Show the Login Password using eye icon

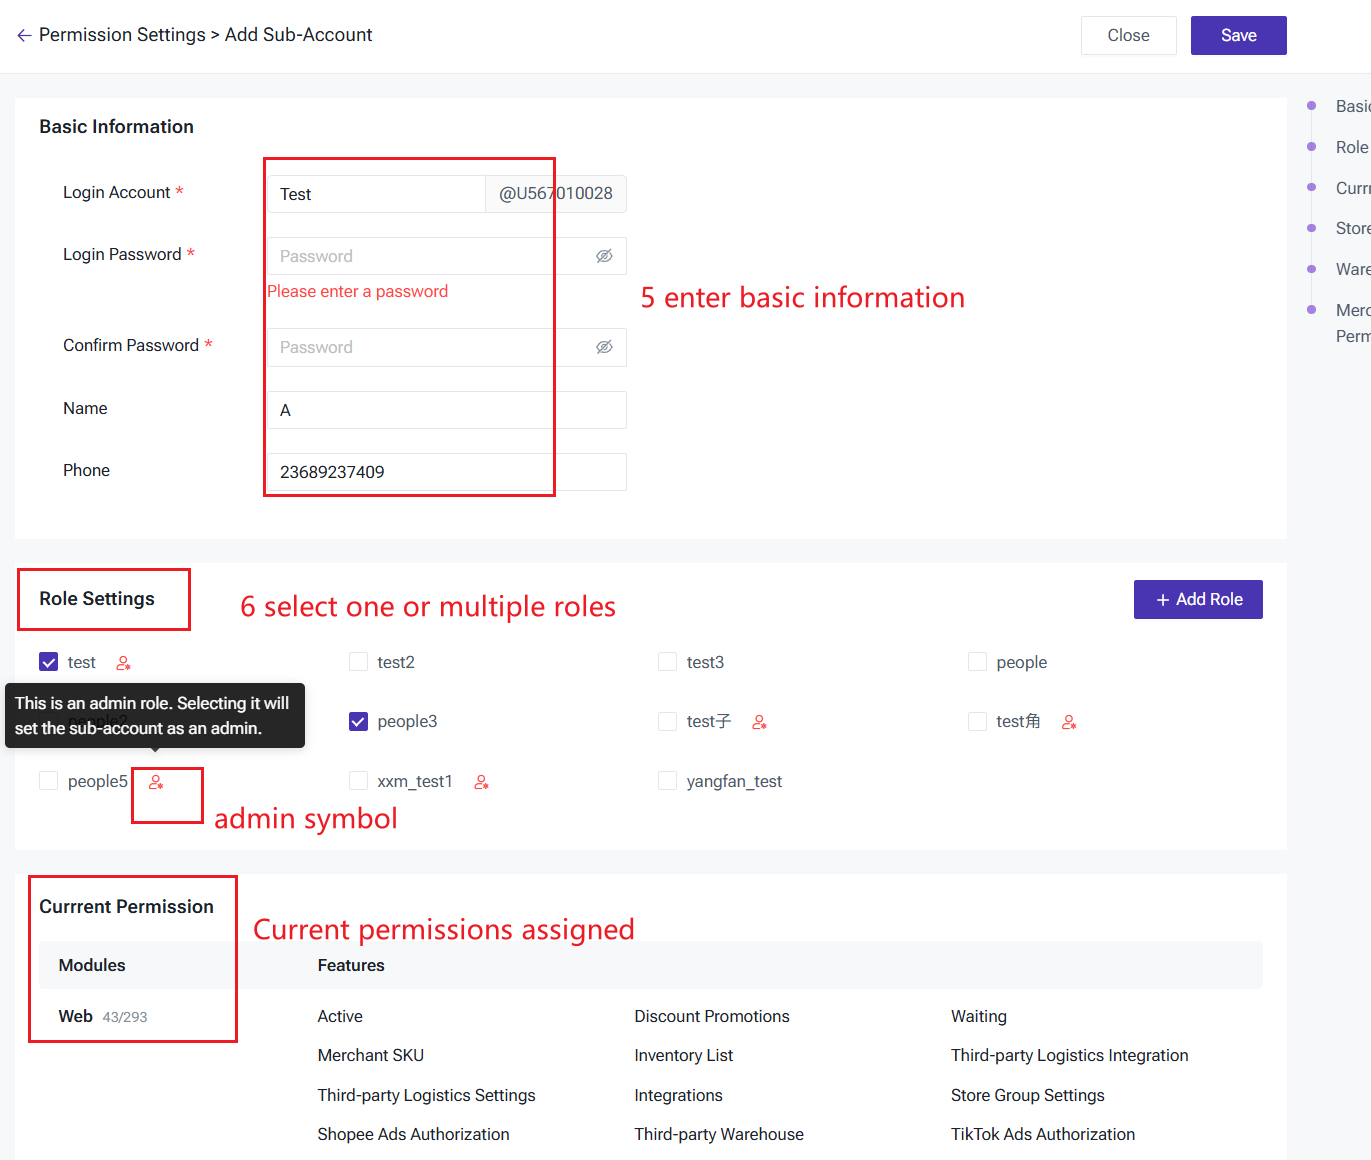click(604, 256)
